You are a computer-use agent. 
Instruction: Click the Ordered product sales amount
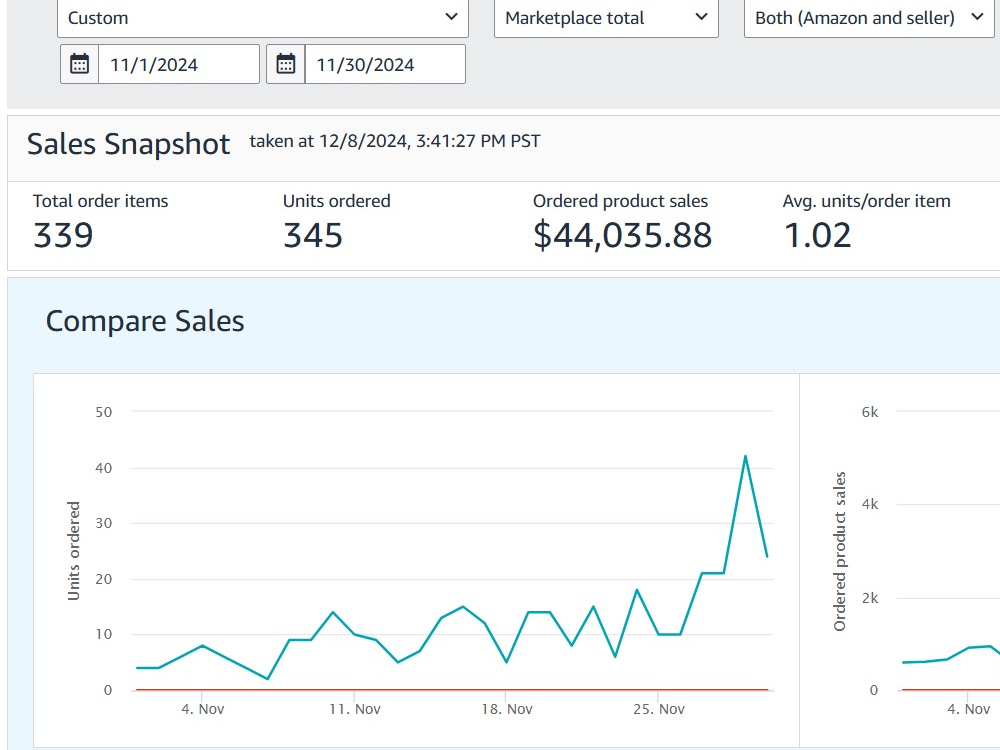[x=622, y=235]
